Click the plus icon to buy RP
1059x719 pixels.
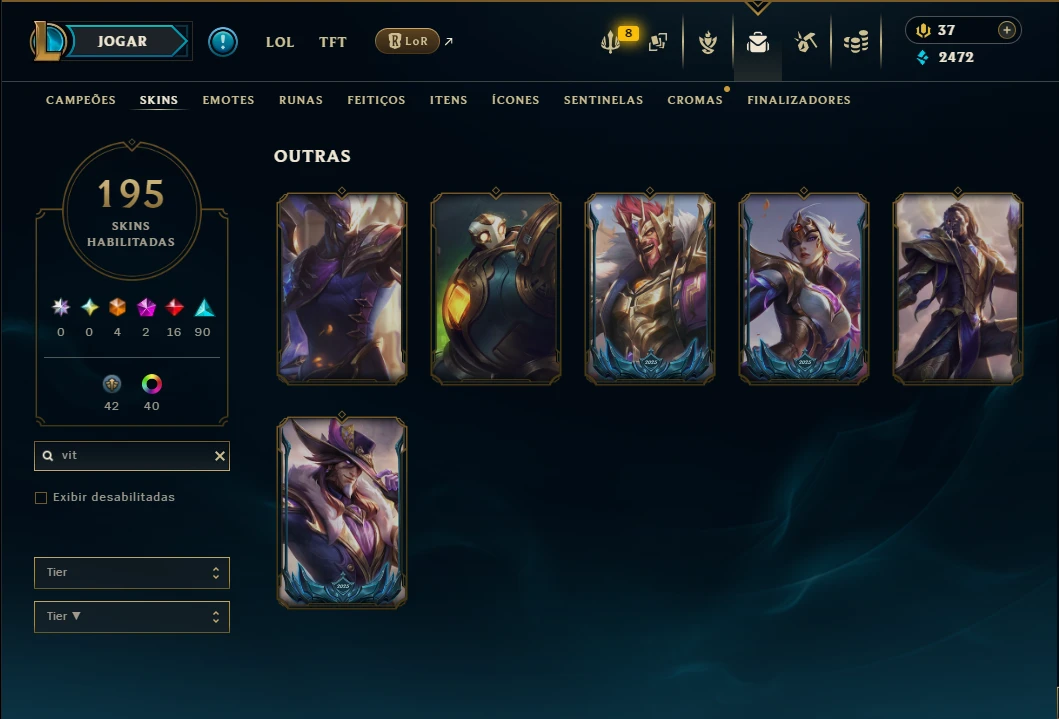pyautogui.click(x=1006, y=30)
